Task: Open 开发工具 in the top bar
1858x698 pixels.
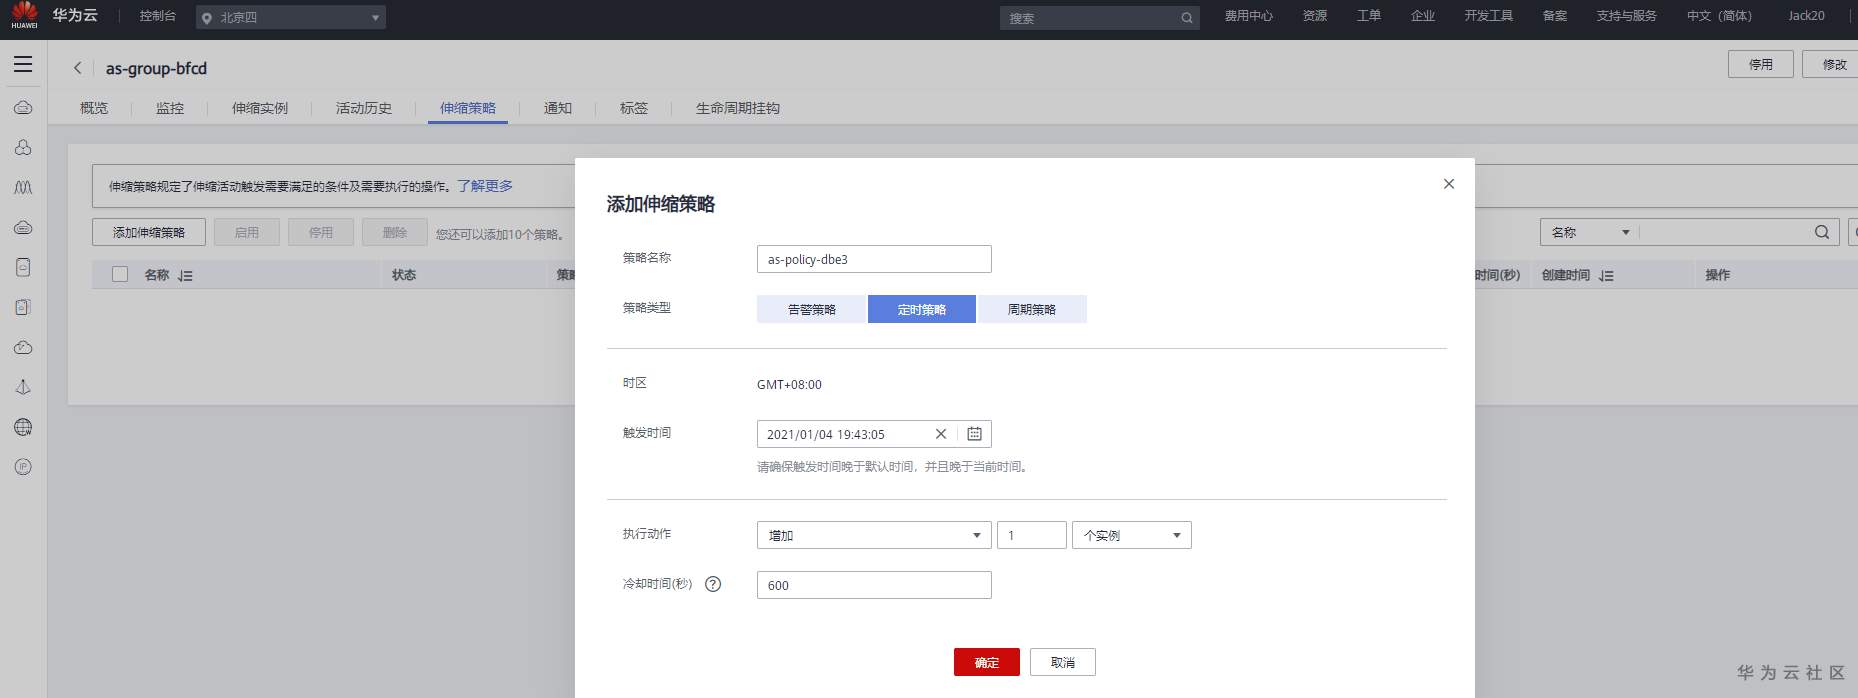Action: click(x=1489, y=16)
